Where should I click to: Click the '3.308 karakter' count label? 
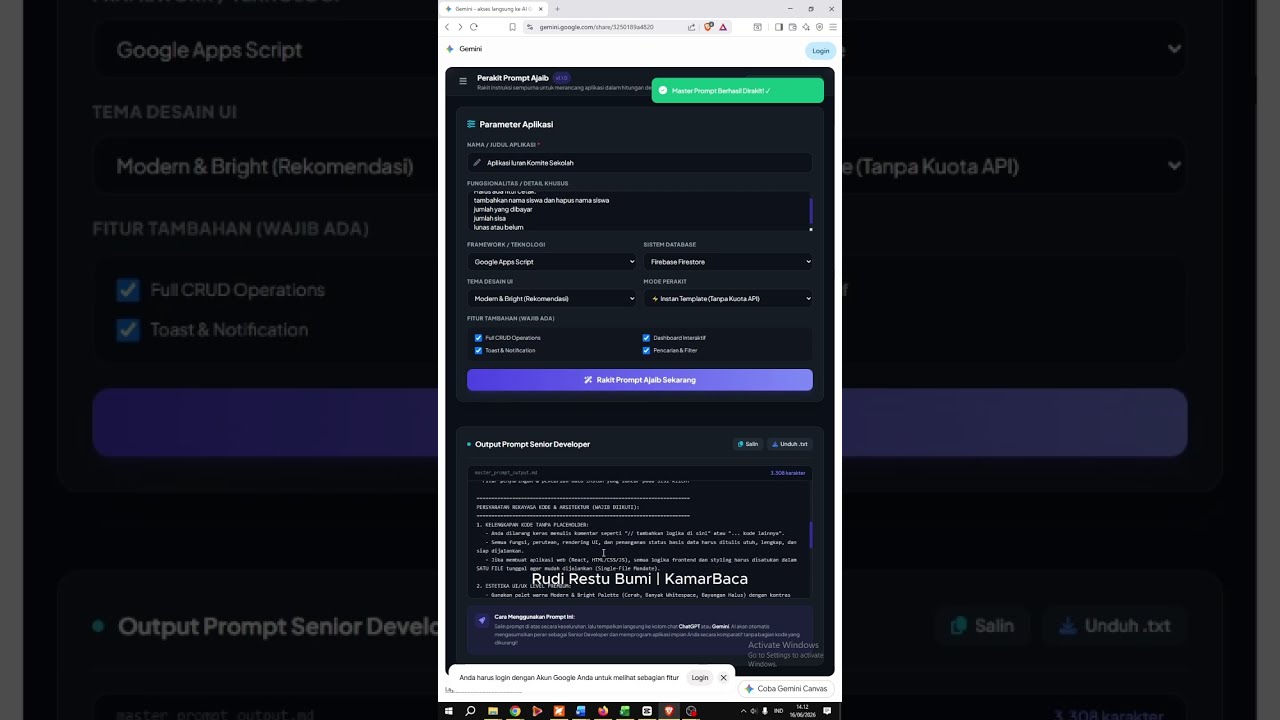click(x=787, y=473)
